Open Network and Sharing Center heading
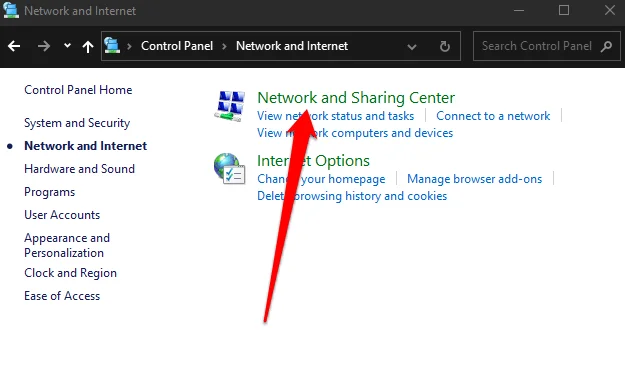 pos(356,98)
